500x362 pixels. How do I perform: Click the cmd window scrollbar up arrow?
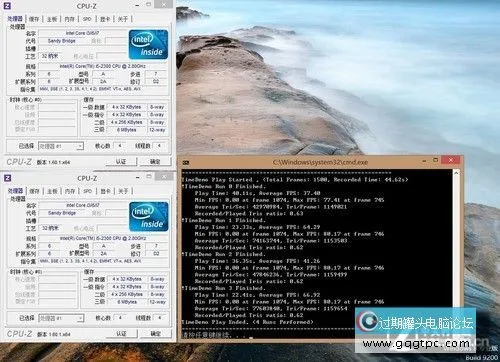456,173
